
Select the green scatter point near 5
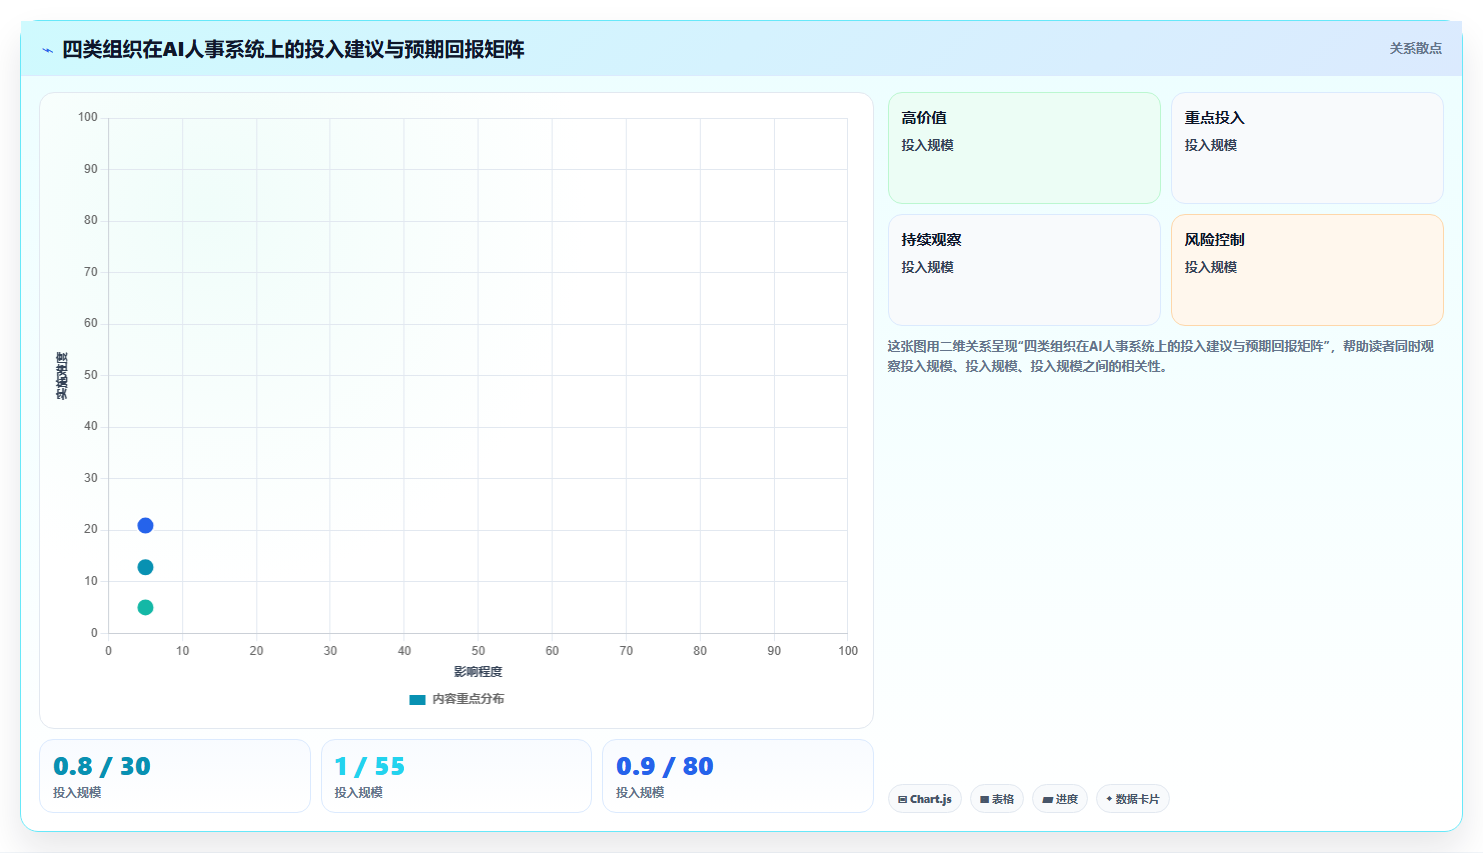pos(145,607)
